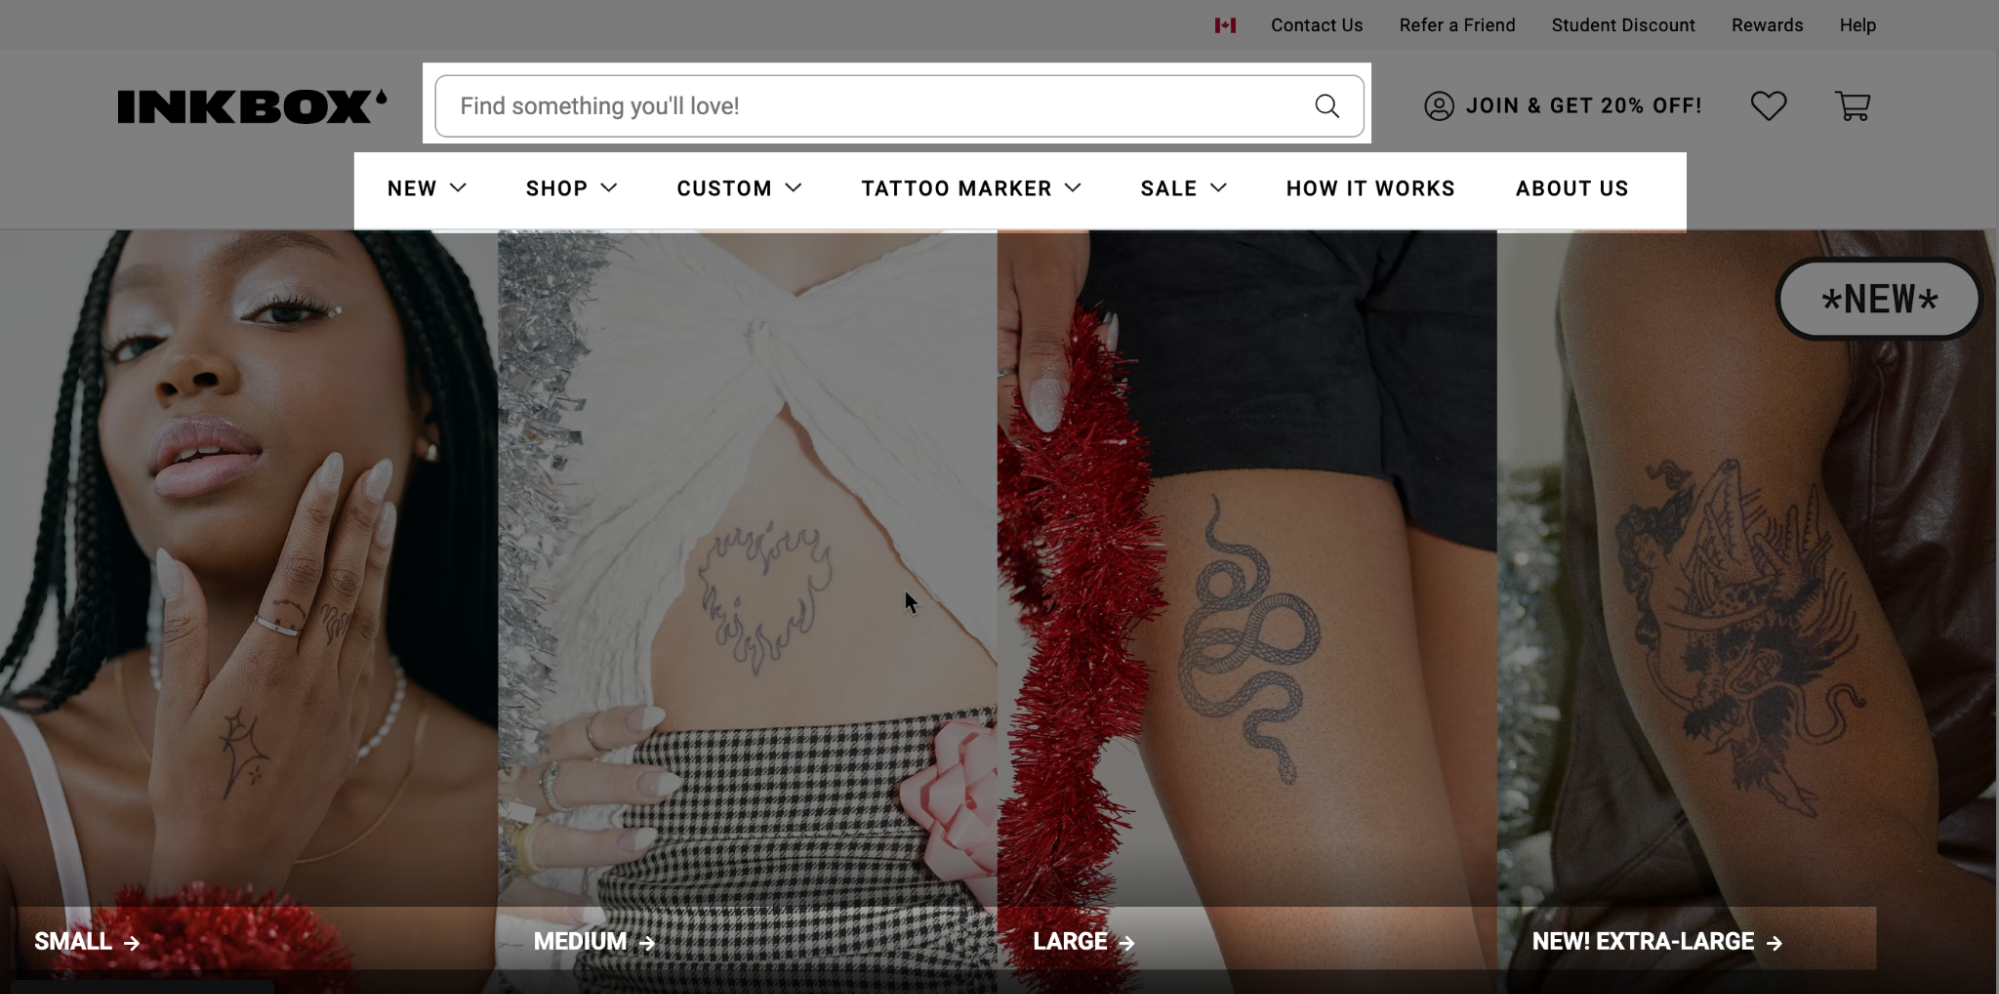This screenshot has height=994, width=1999.
Task: Open the wishlist heart icon
Action: (1768, 106)
